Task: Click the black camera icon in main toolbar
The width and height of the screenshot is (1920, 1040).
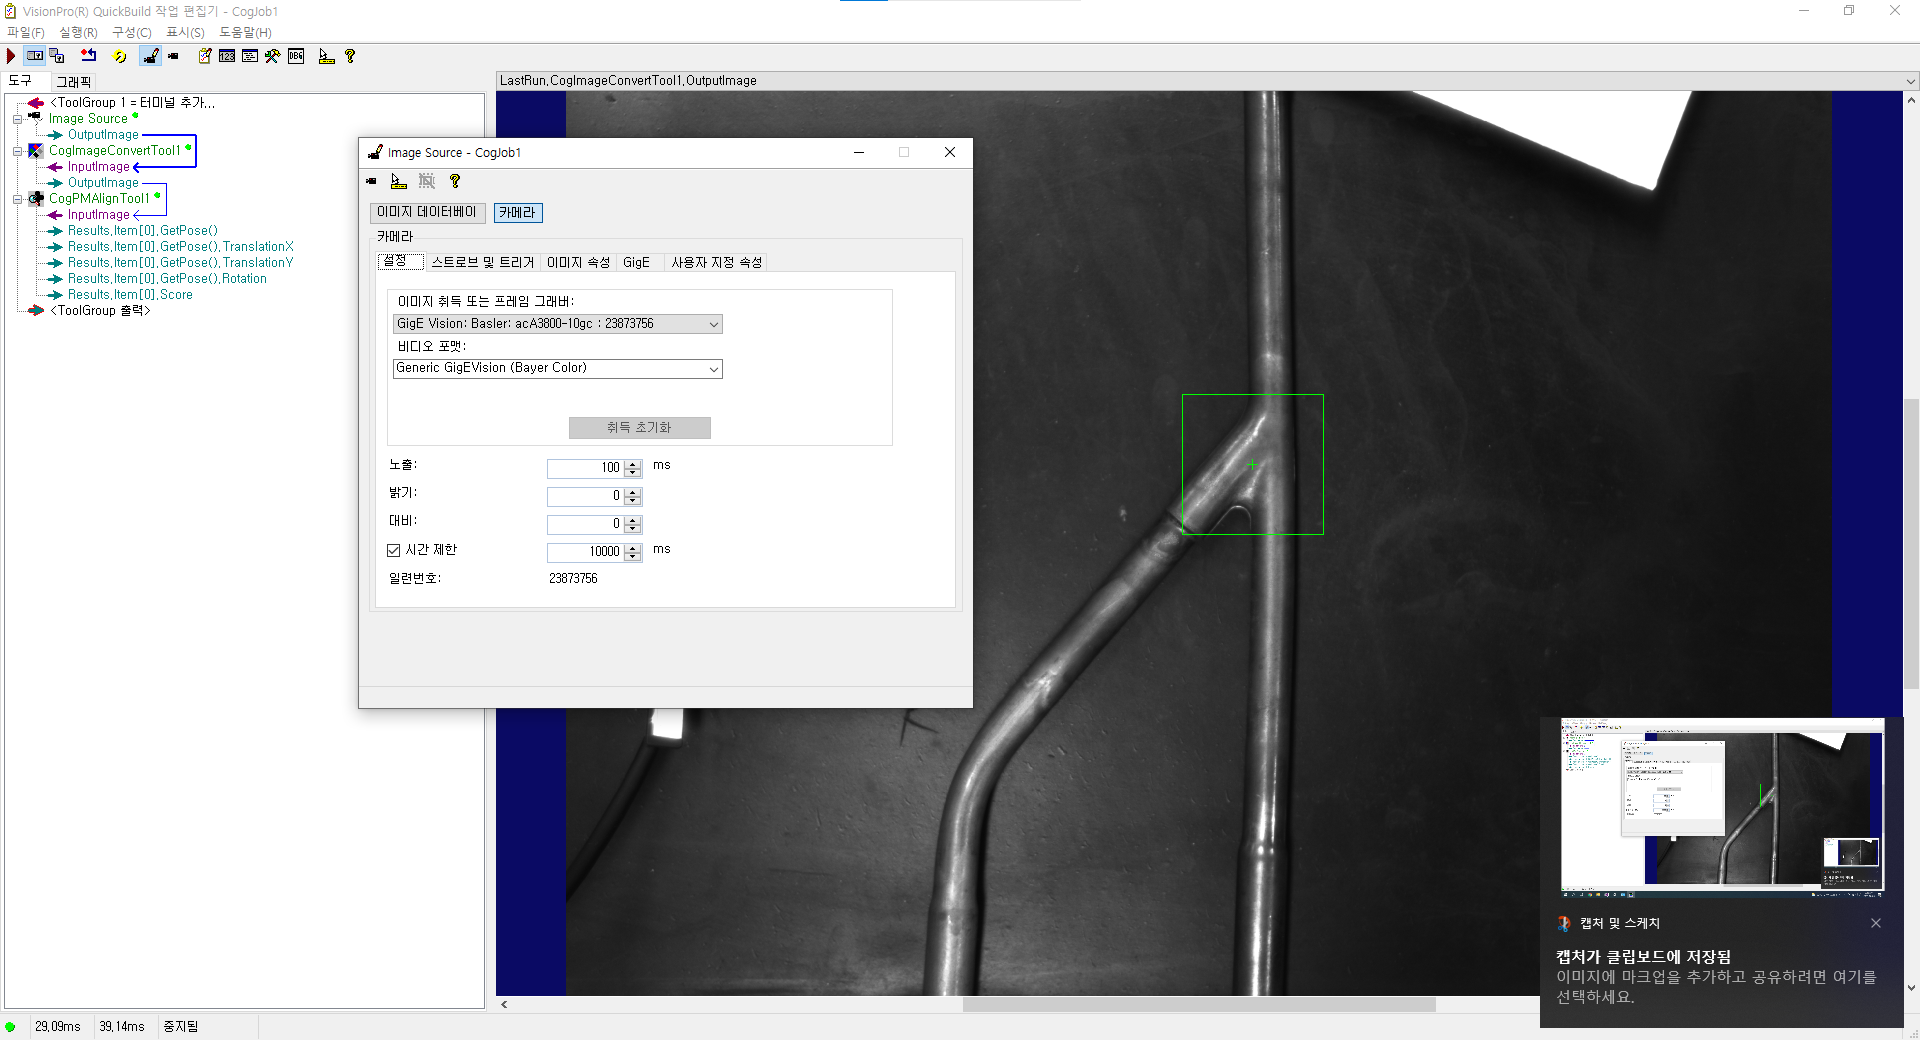Action: [173, 57]
